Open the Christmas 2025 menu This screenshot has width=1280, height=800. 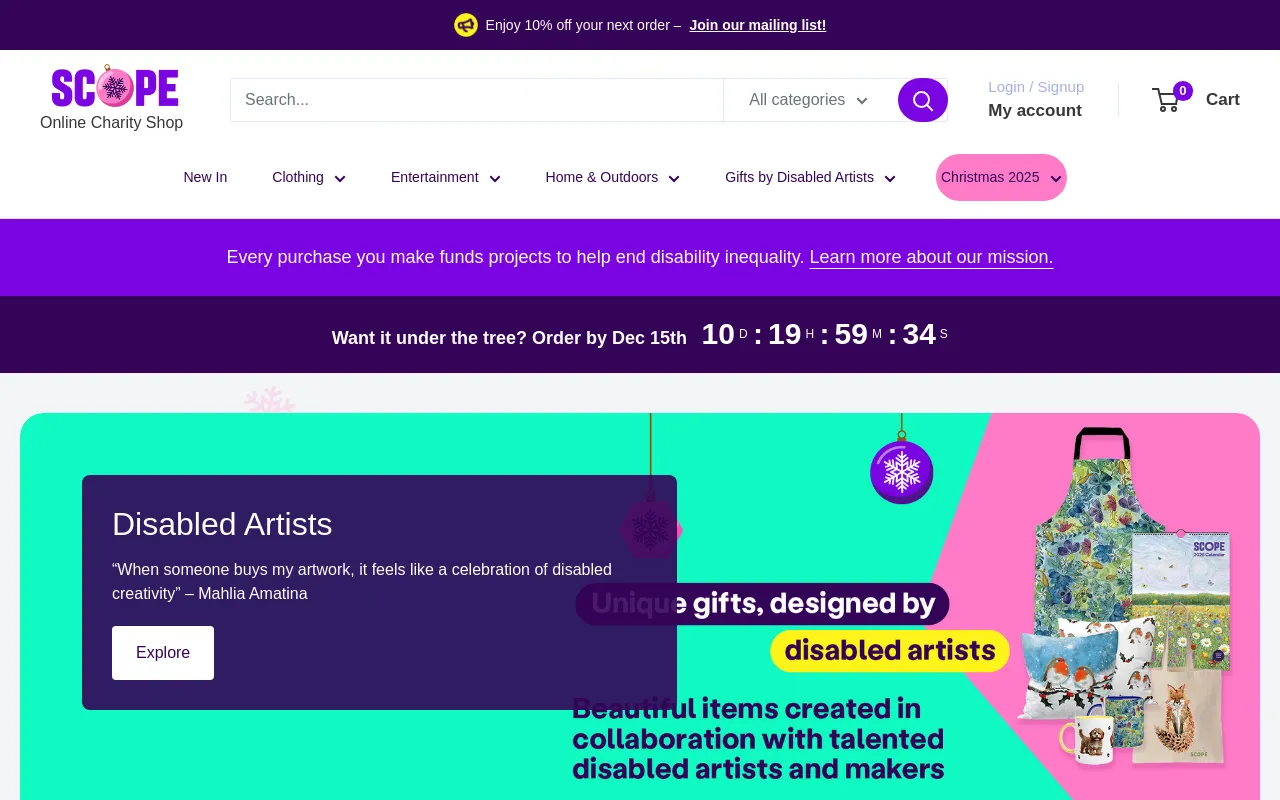(1001, 177)
